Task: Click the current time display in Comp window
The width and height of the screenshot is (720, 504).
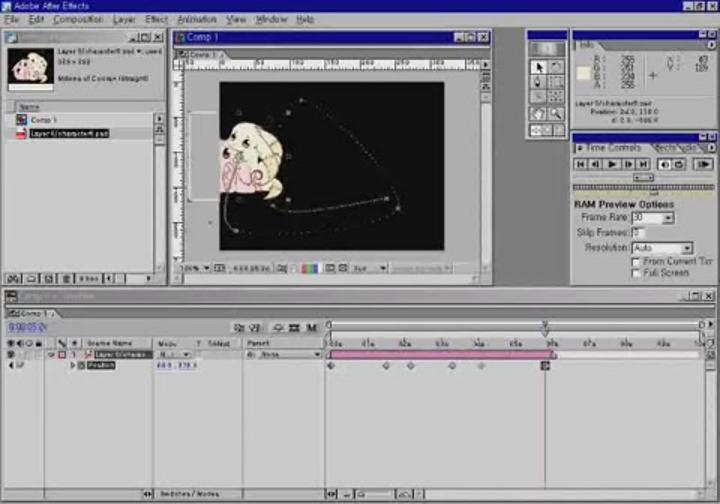Action: (x=251, y=268)
